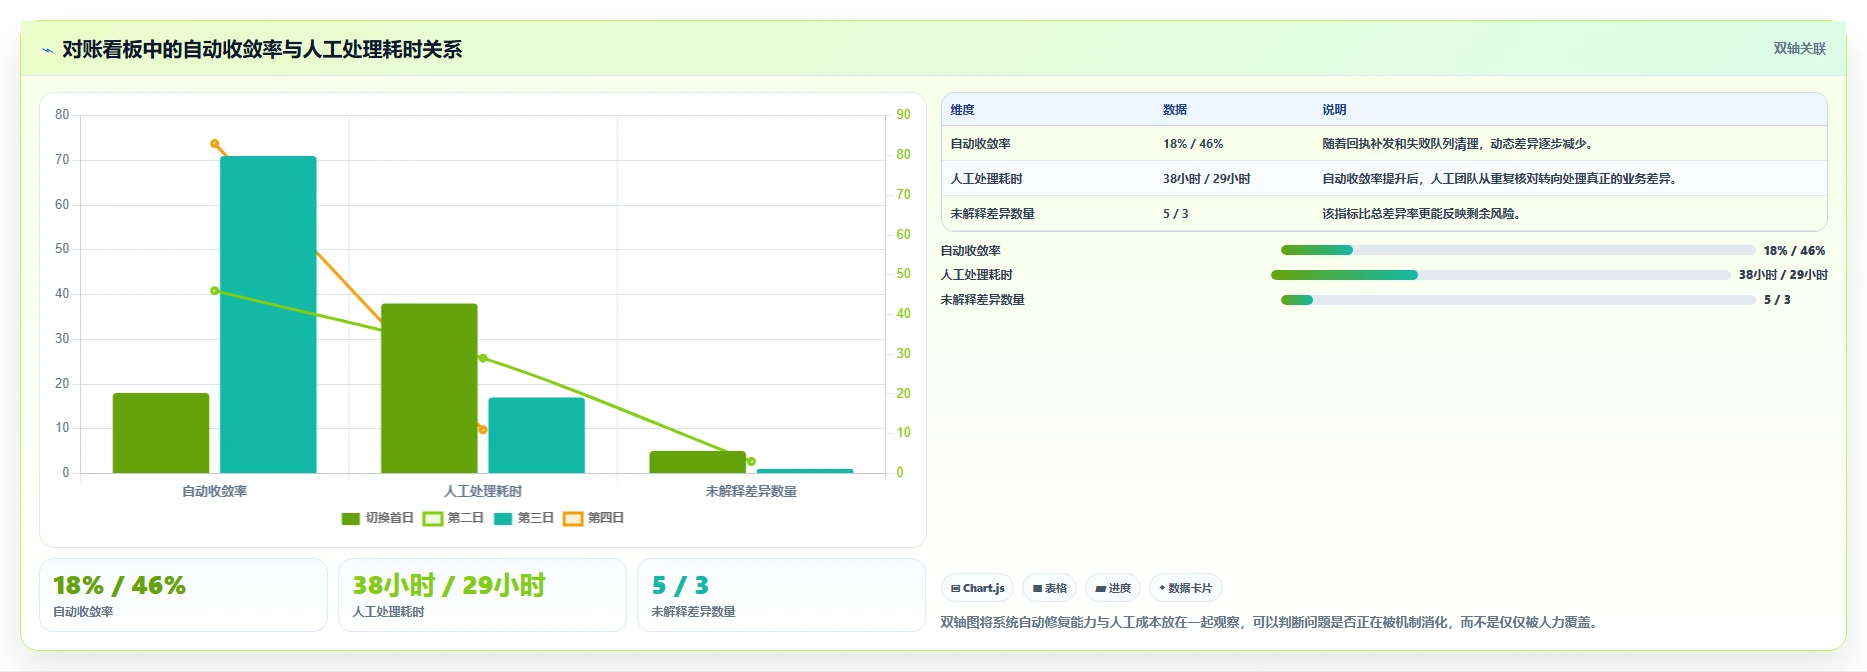Click the 数据卡片 tag chip
The height and width of the screenshot is (672, 1867).
pos(1185,588)
